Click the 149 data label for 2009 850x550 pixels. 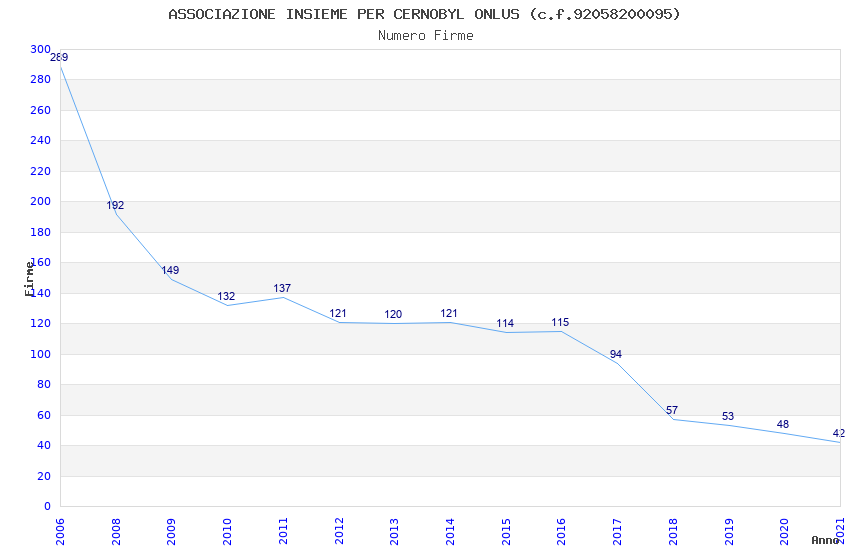click(x=170, y=270)
